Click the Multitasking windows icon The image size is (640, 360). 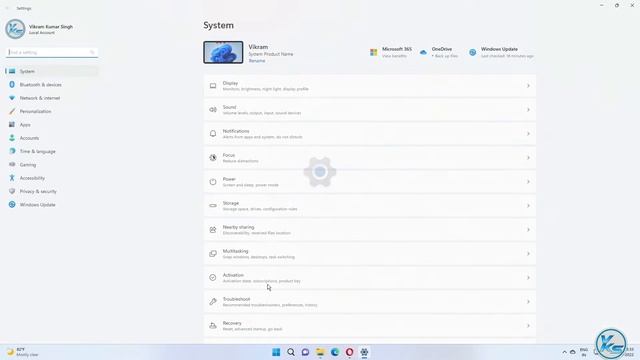coord(213,253)
